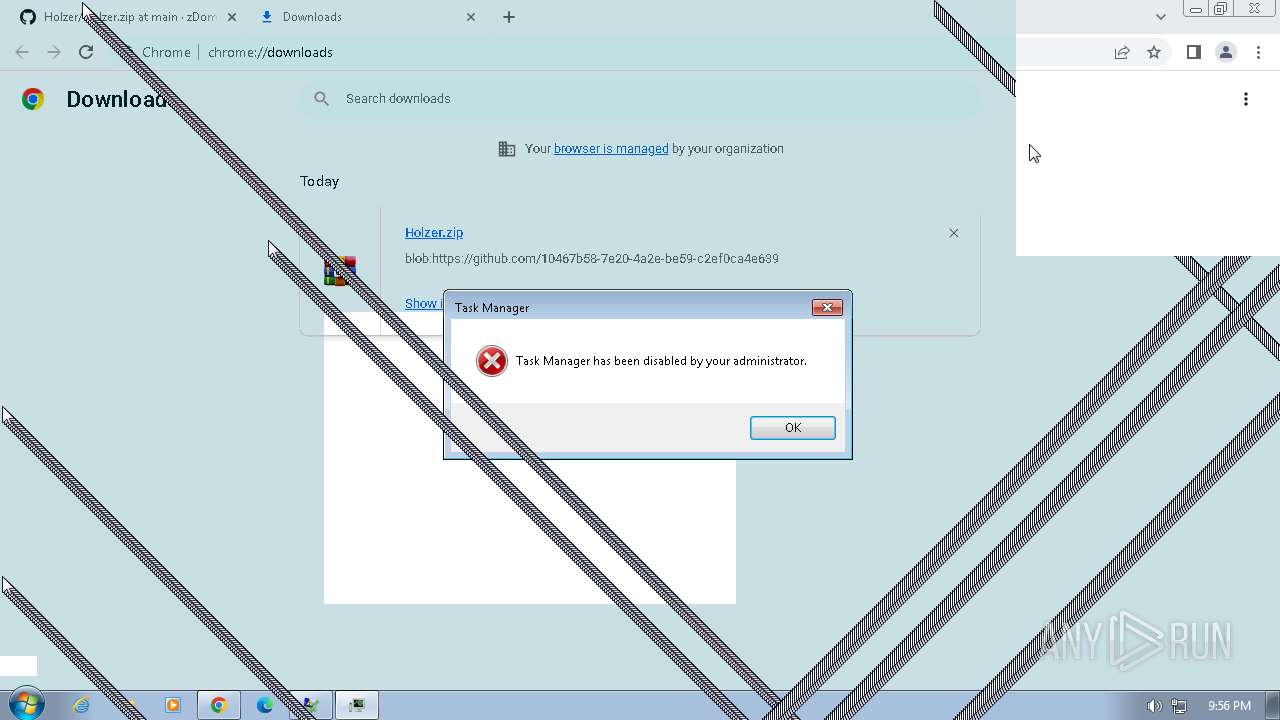
Task: Open Chrome main three-dot menu
Action: [1258, 52]
